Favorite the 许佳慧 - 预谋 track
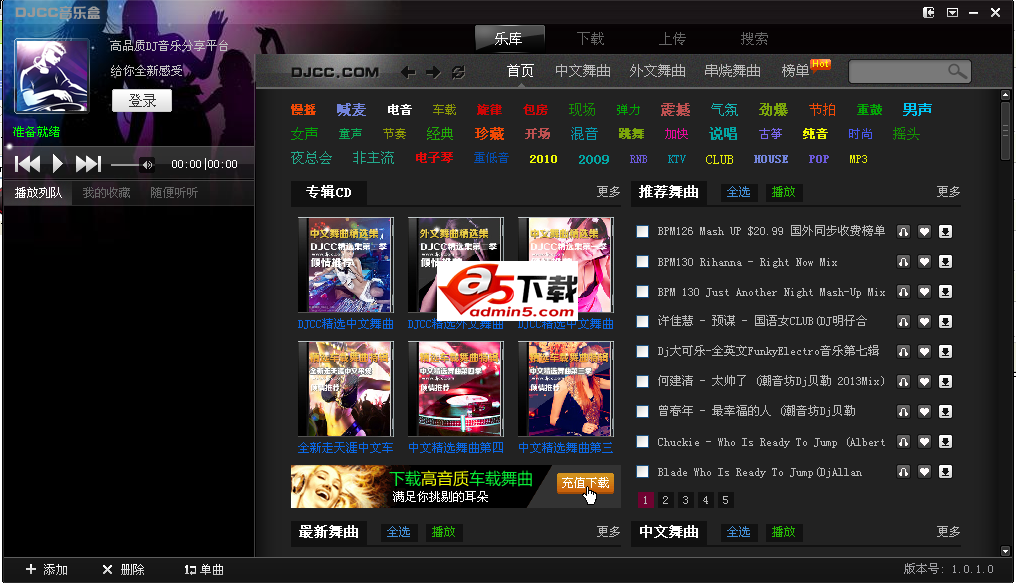 925,321
